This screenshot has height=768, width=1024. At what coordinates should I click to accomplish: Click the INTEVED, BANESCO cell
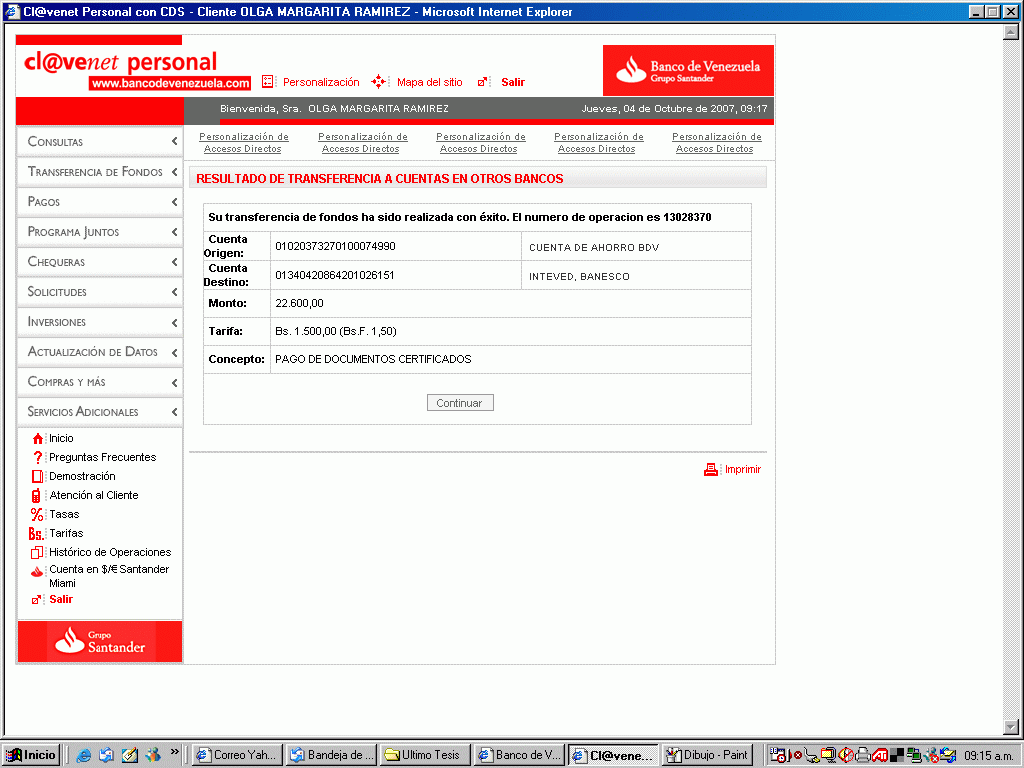[x=636, y=276]
